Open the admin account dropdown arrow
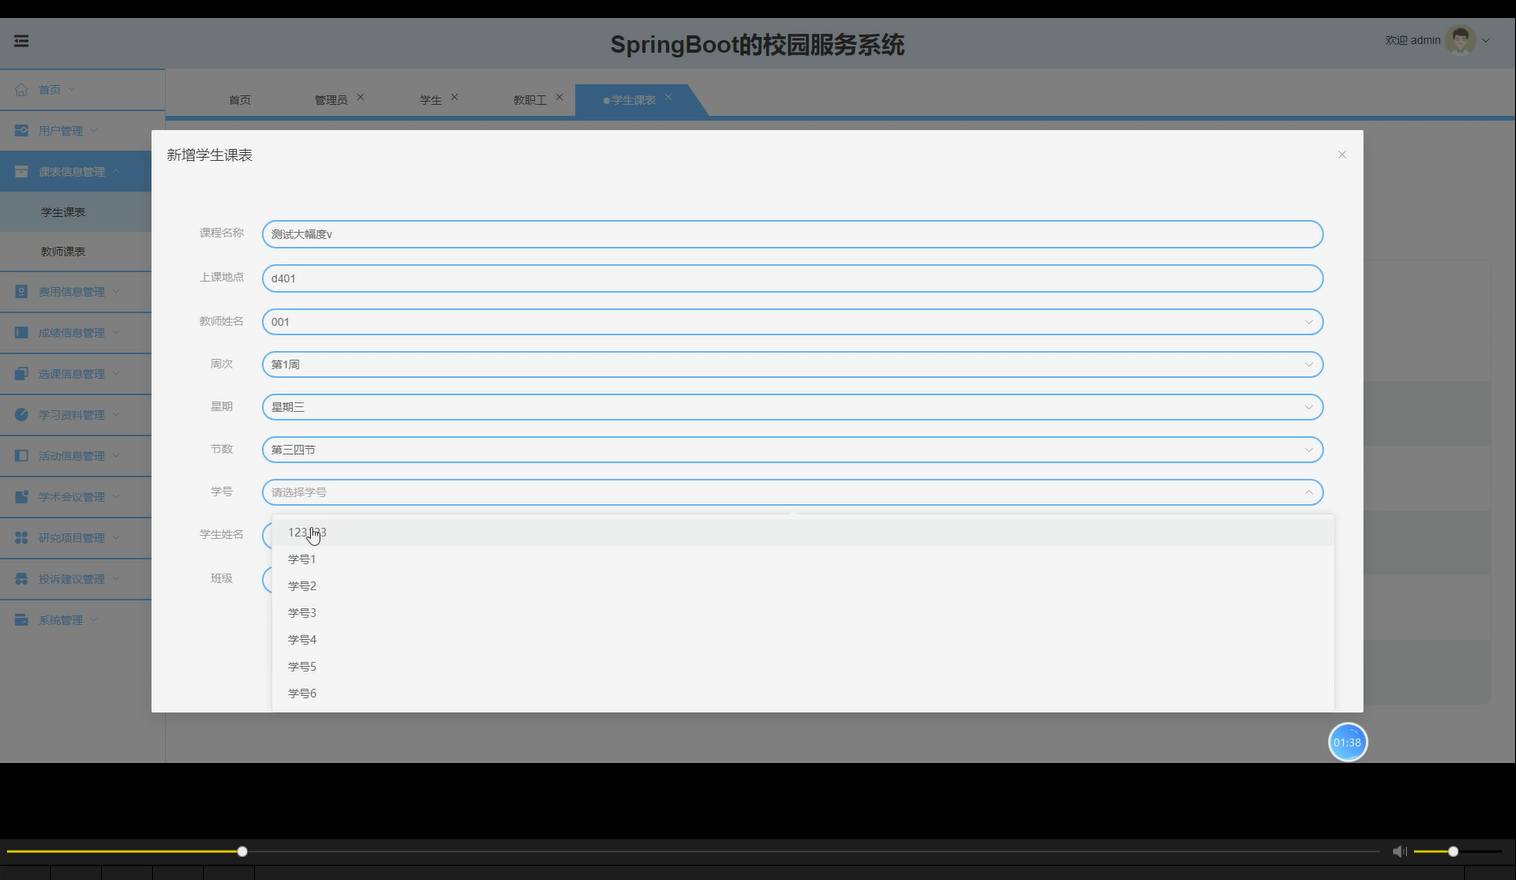The image size is (1516, 880). [x=1486, y=41]
